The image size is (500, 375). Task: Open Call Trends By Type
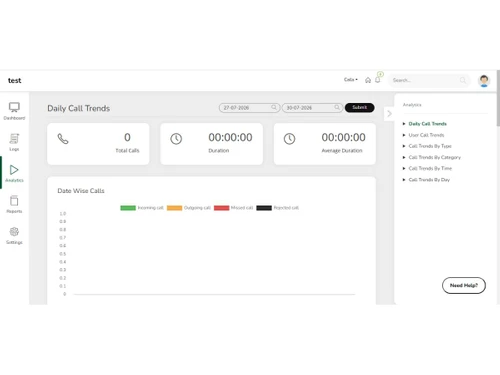pos(430,146)
